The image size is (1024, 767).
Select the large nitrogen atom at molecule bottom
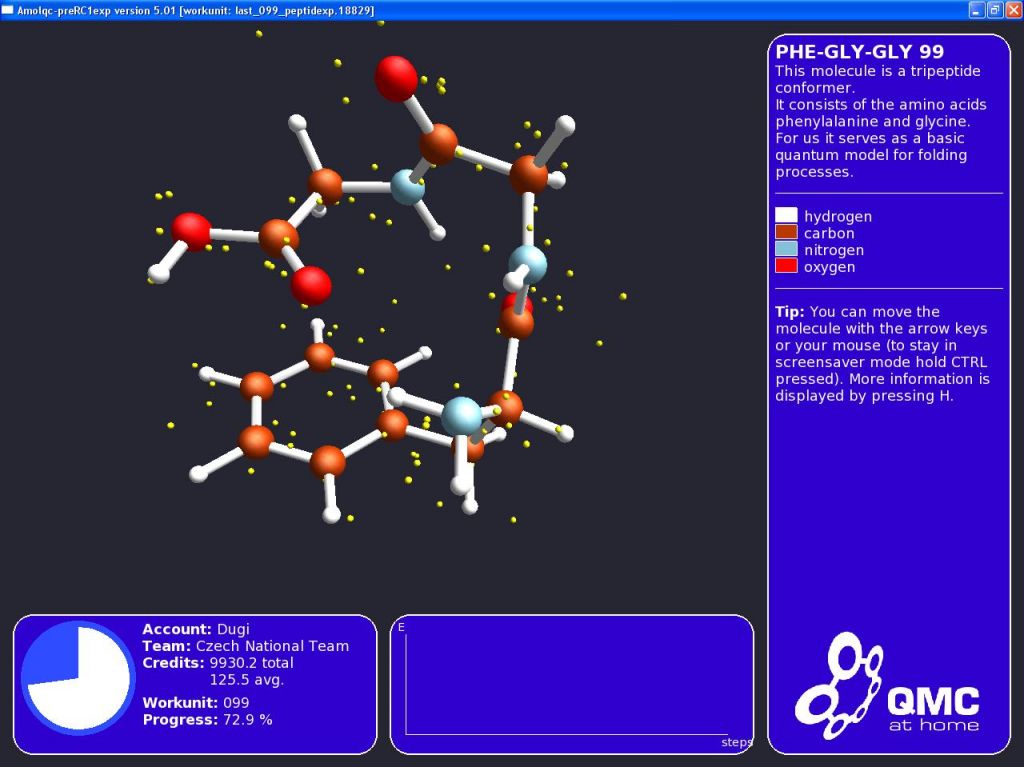462,415
